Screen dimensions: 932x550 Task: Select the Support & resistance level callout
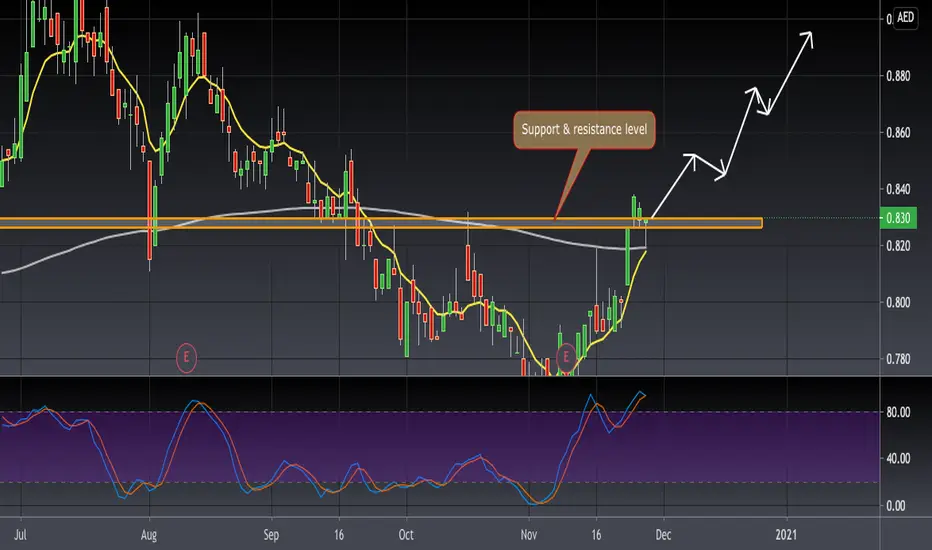[584, 129]
